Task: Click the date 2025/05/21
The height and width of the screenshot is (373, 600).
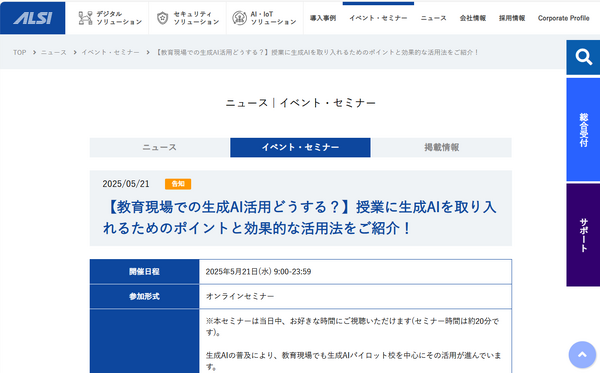Action: [126, 184]
